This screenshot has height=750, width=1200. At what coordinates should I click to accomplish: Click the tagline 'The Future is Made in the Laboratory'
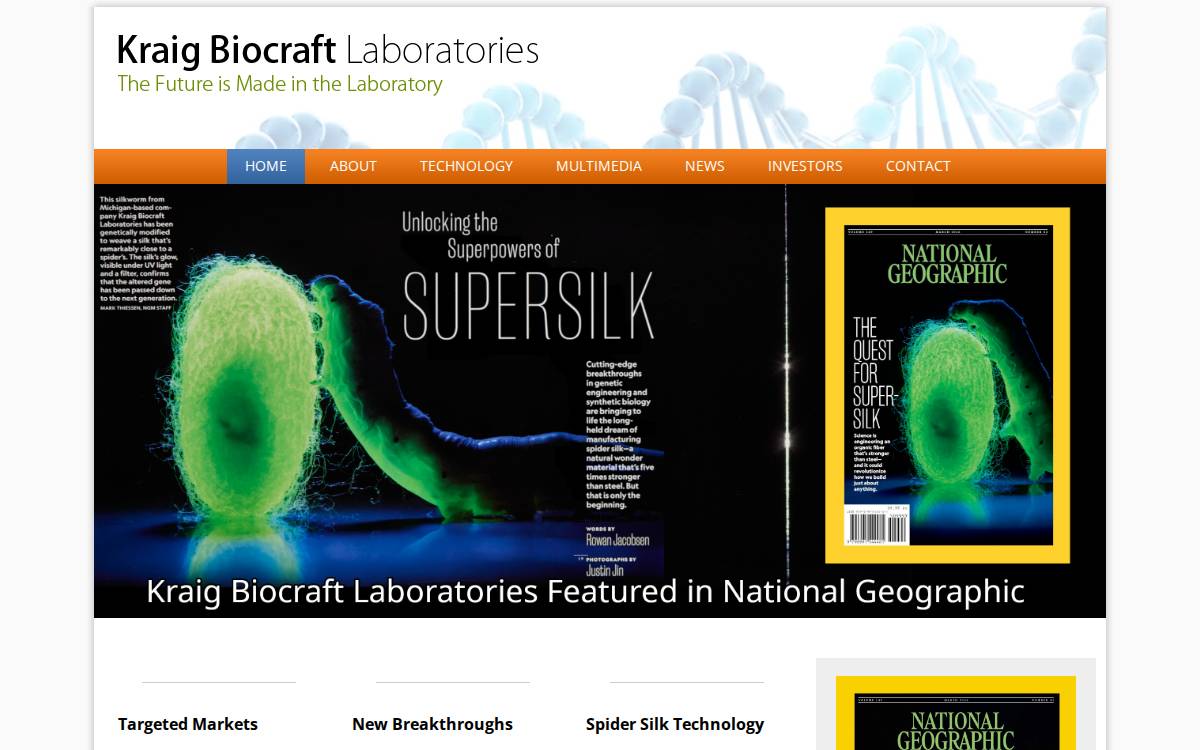pyautogui.click(x=280, y=84)
